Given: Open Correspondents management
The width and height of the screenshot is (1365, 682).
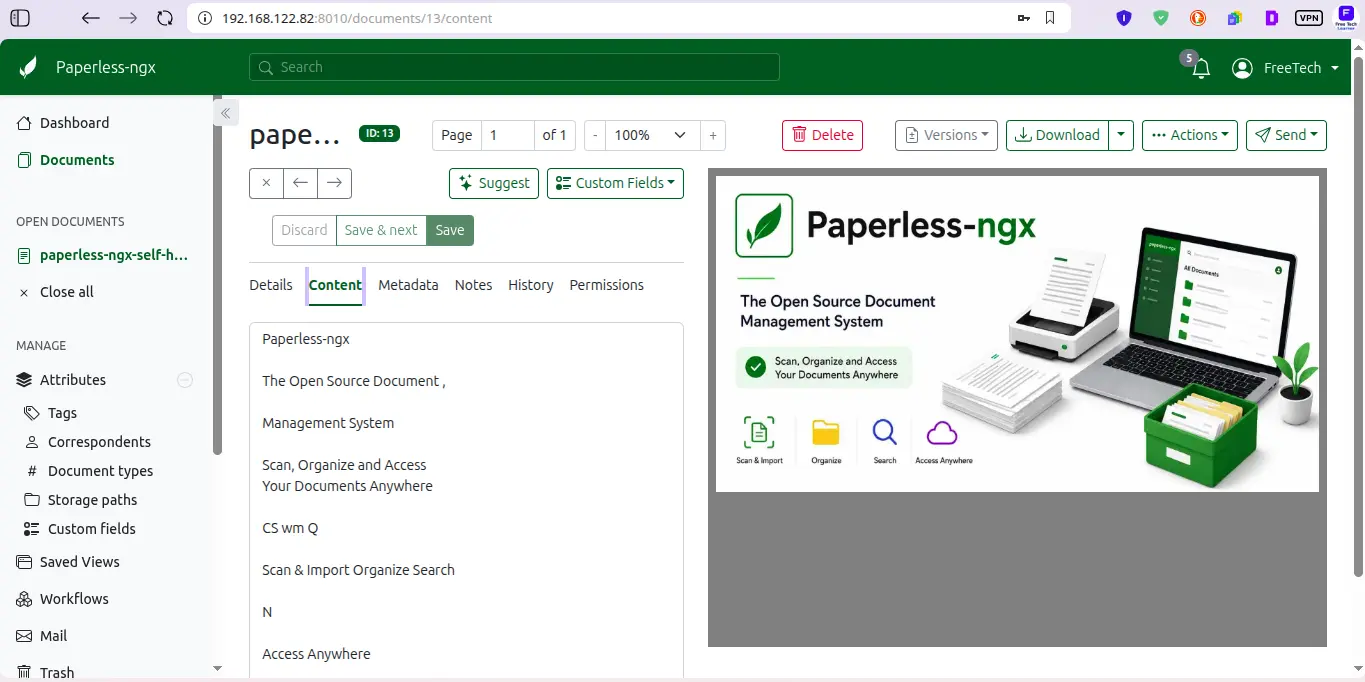Looking at the screenshot, I should pyautogui.click(x=99, y=442).
